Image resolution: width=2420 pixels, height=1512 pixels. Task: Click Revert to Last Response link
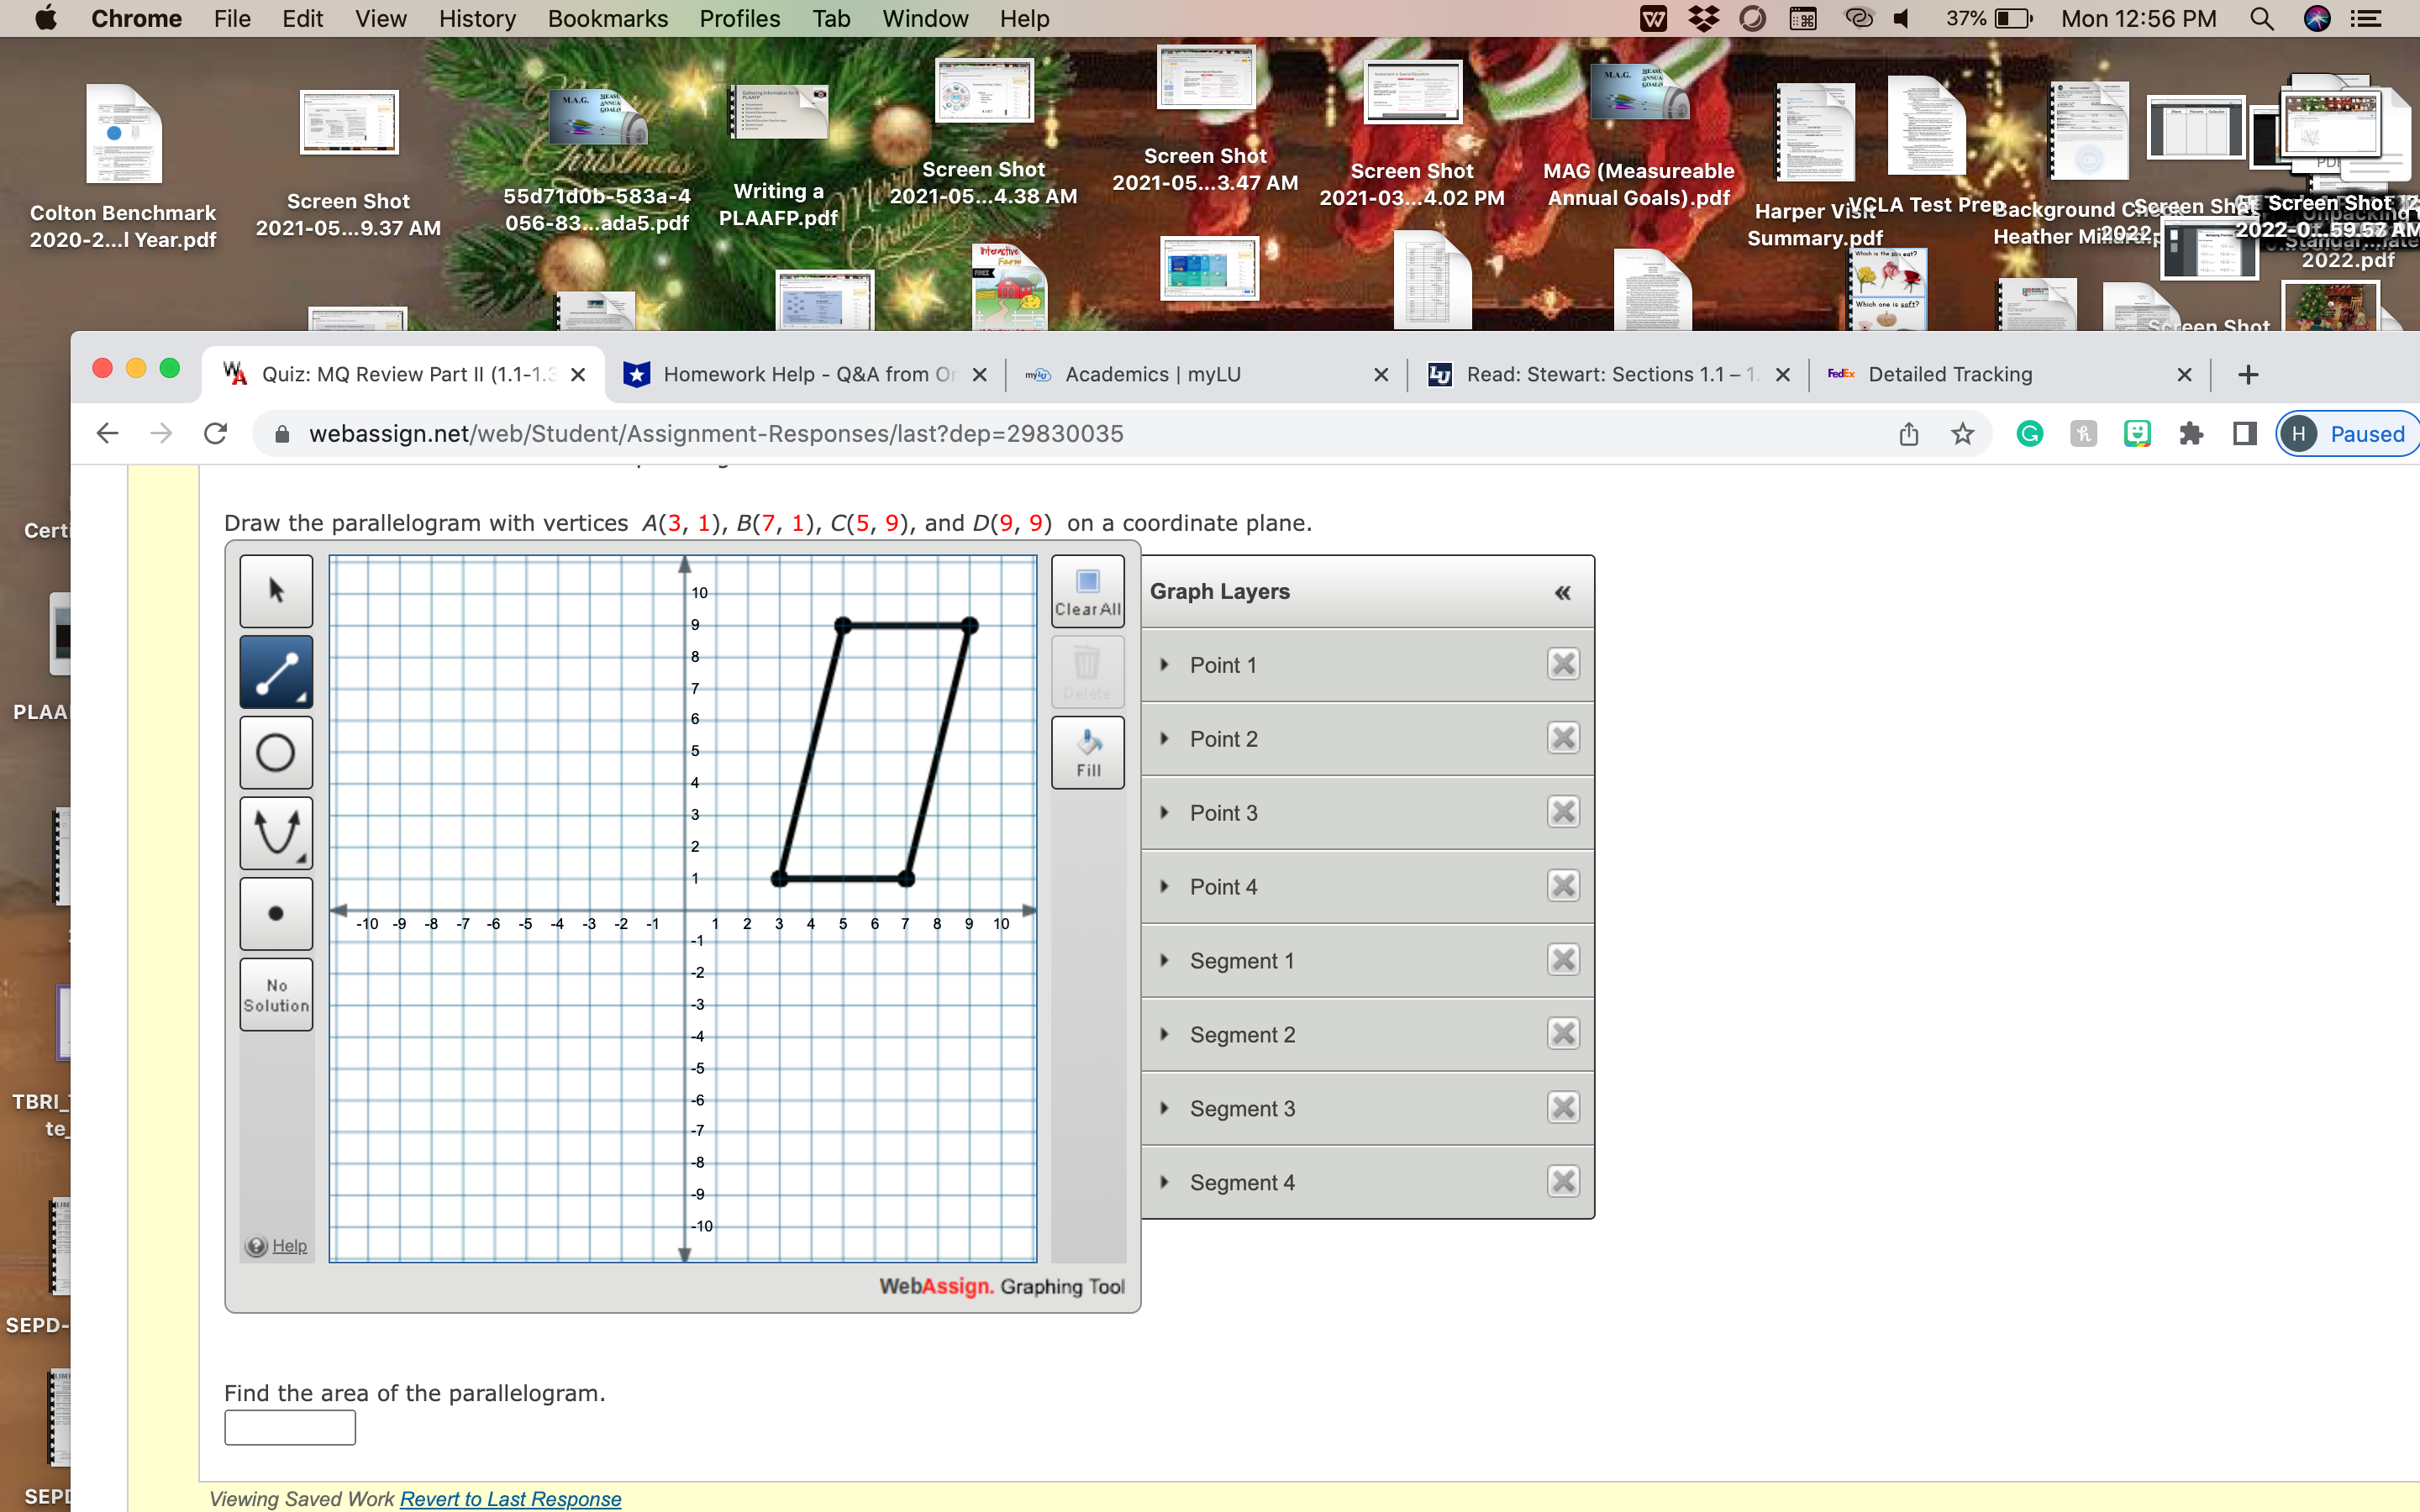pyautogui.click(x=510, y=1498)
